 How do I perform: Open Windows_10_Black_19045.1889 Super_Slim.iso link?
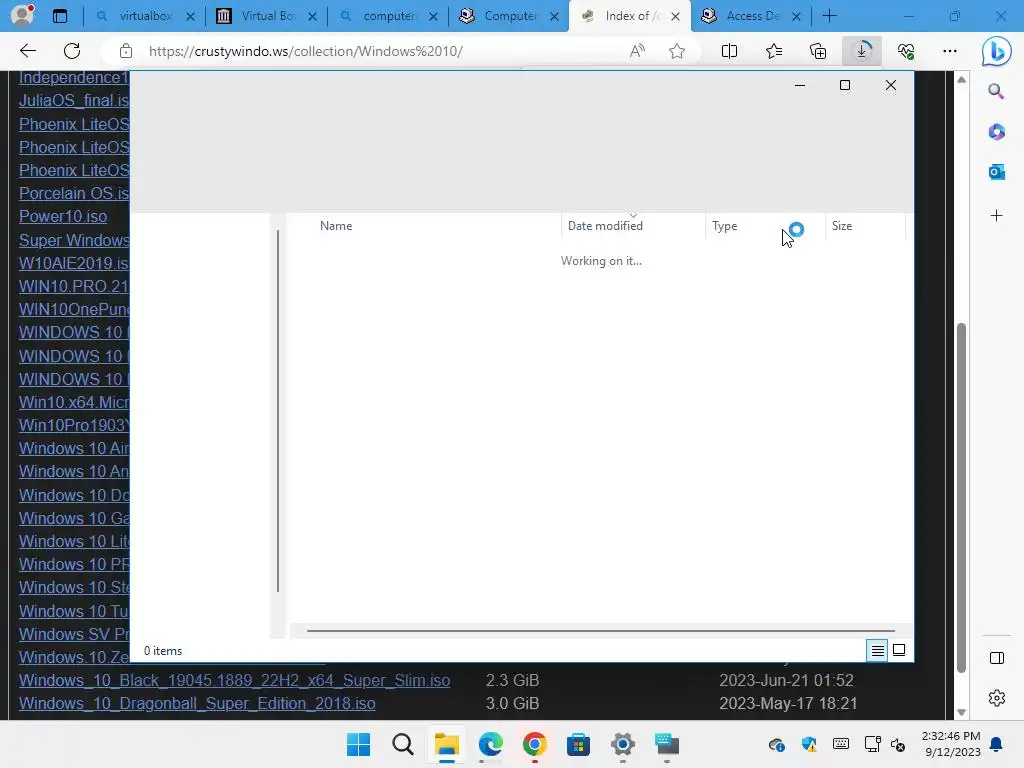pyautogui.click(x=234, y=680)
